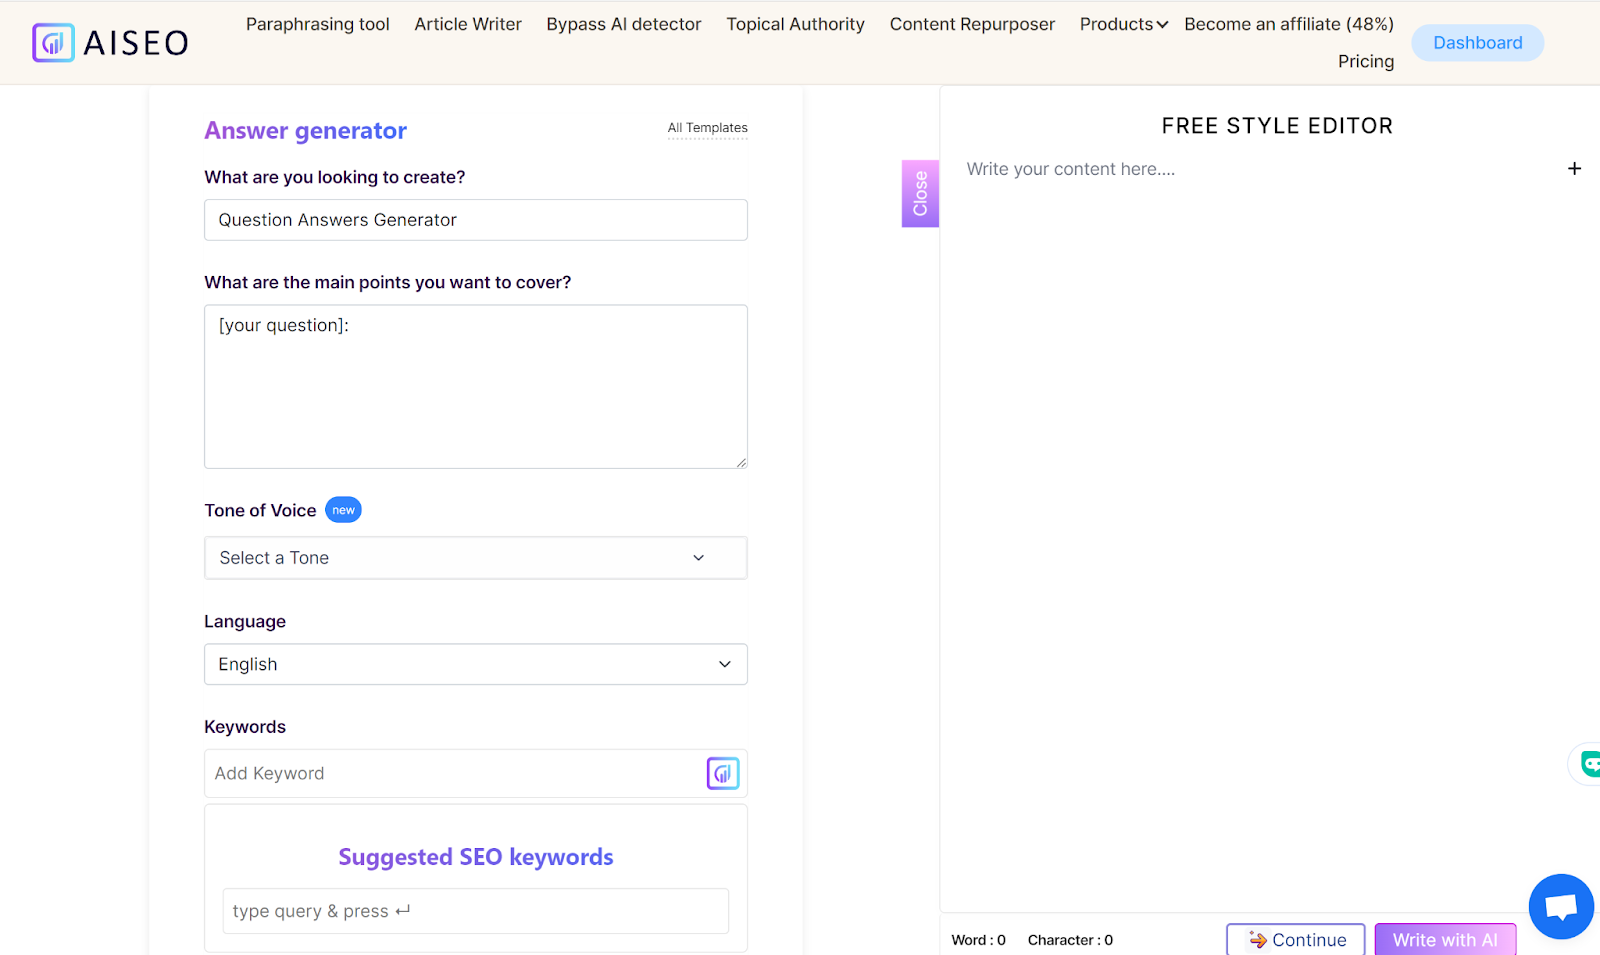Image resolution: width=1600 pixels, height=955 pixels.
Task: Click the AISEO logo icon
Action: [53, 43]
